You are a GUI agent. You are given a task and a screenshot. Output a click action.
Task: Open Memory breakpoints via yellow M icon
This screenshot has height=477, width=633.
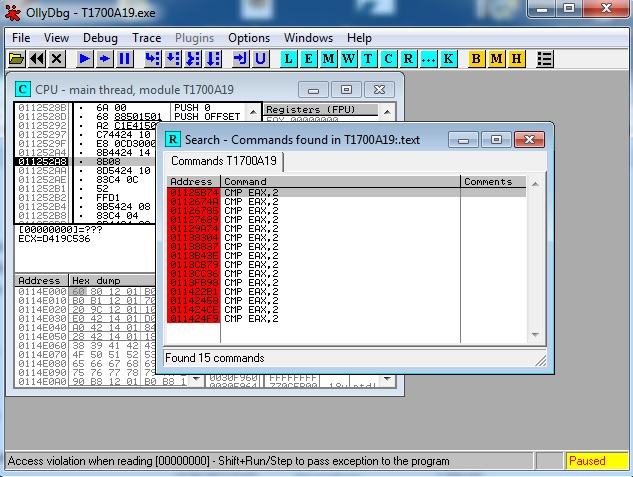tap(496, 59)
